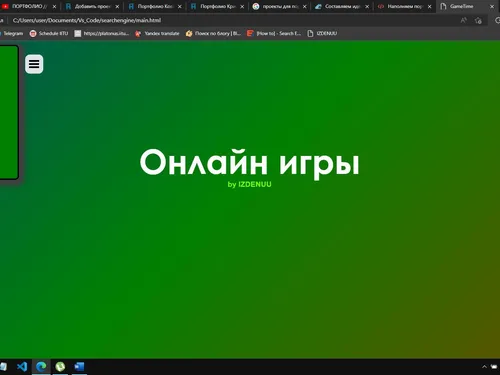This screenshot has width=500, height=375.
Task: Click the green side panel at left
Action: coord(9,112)
